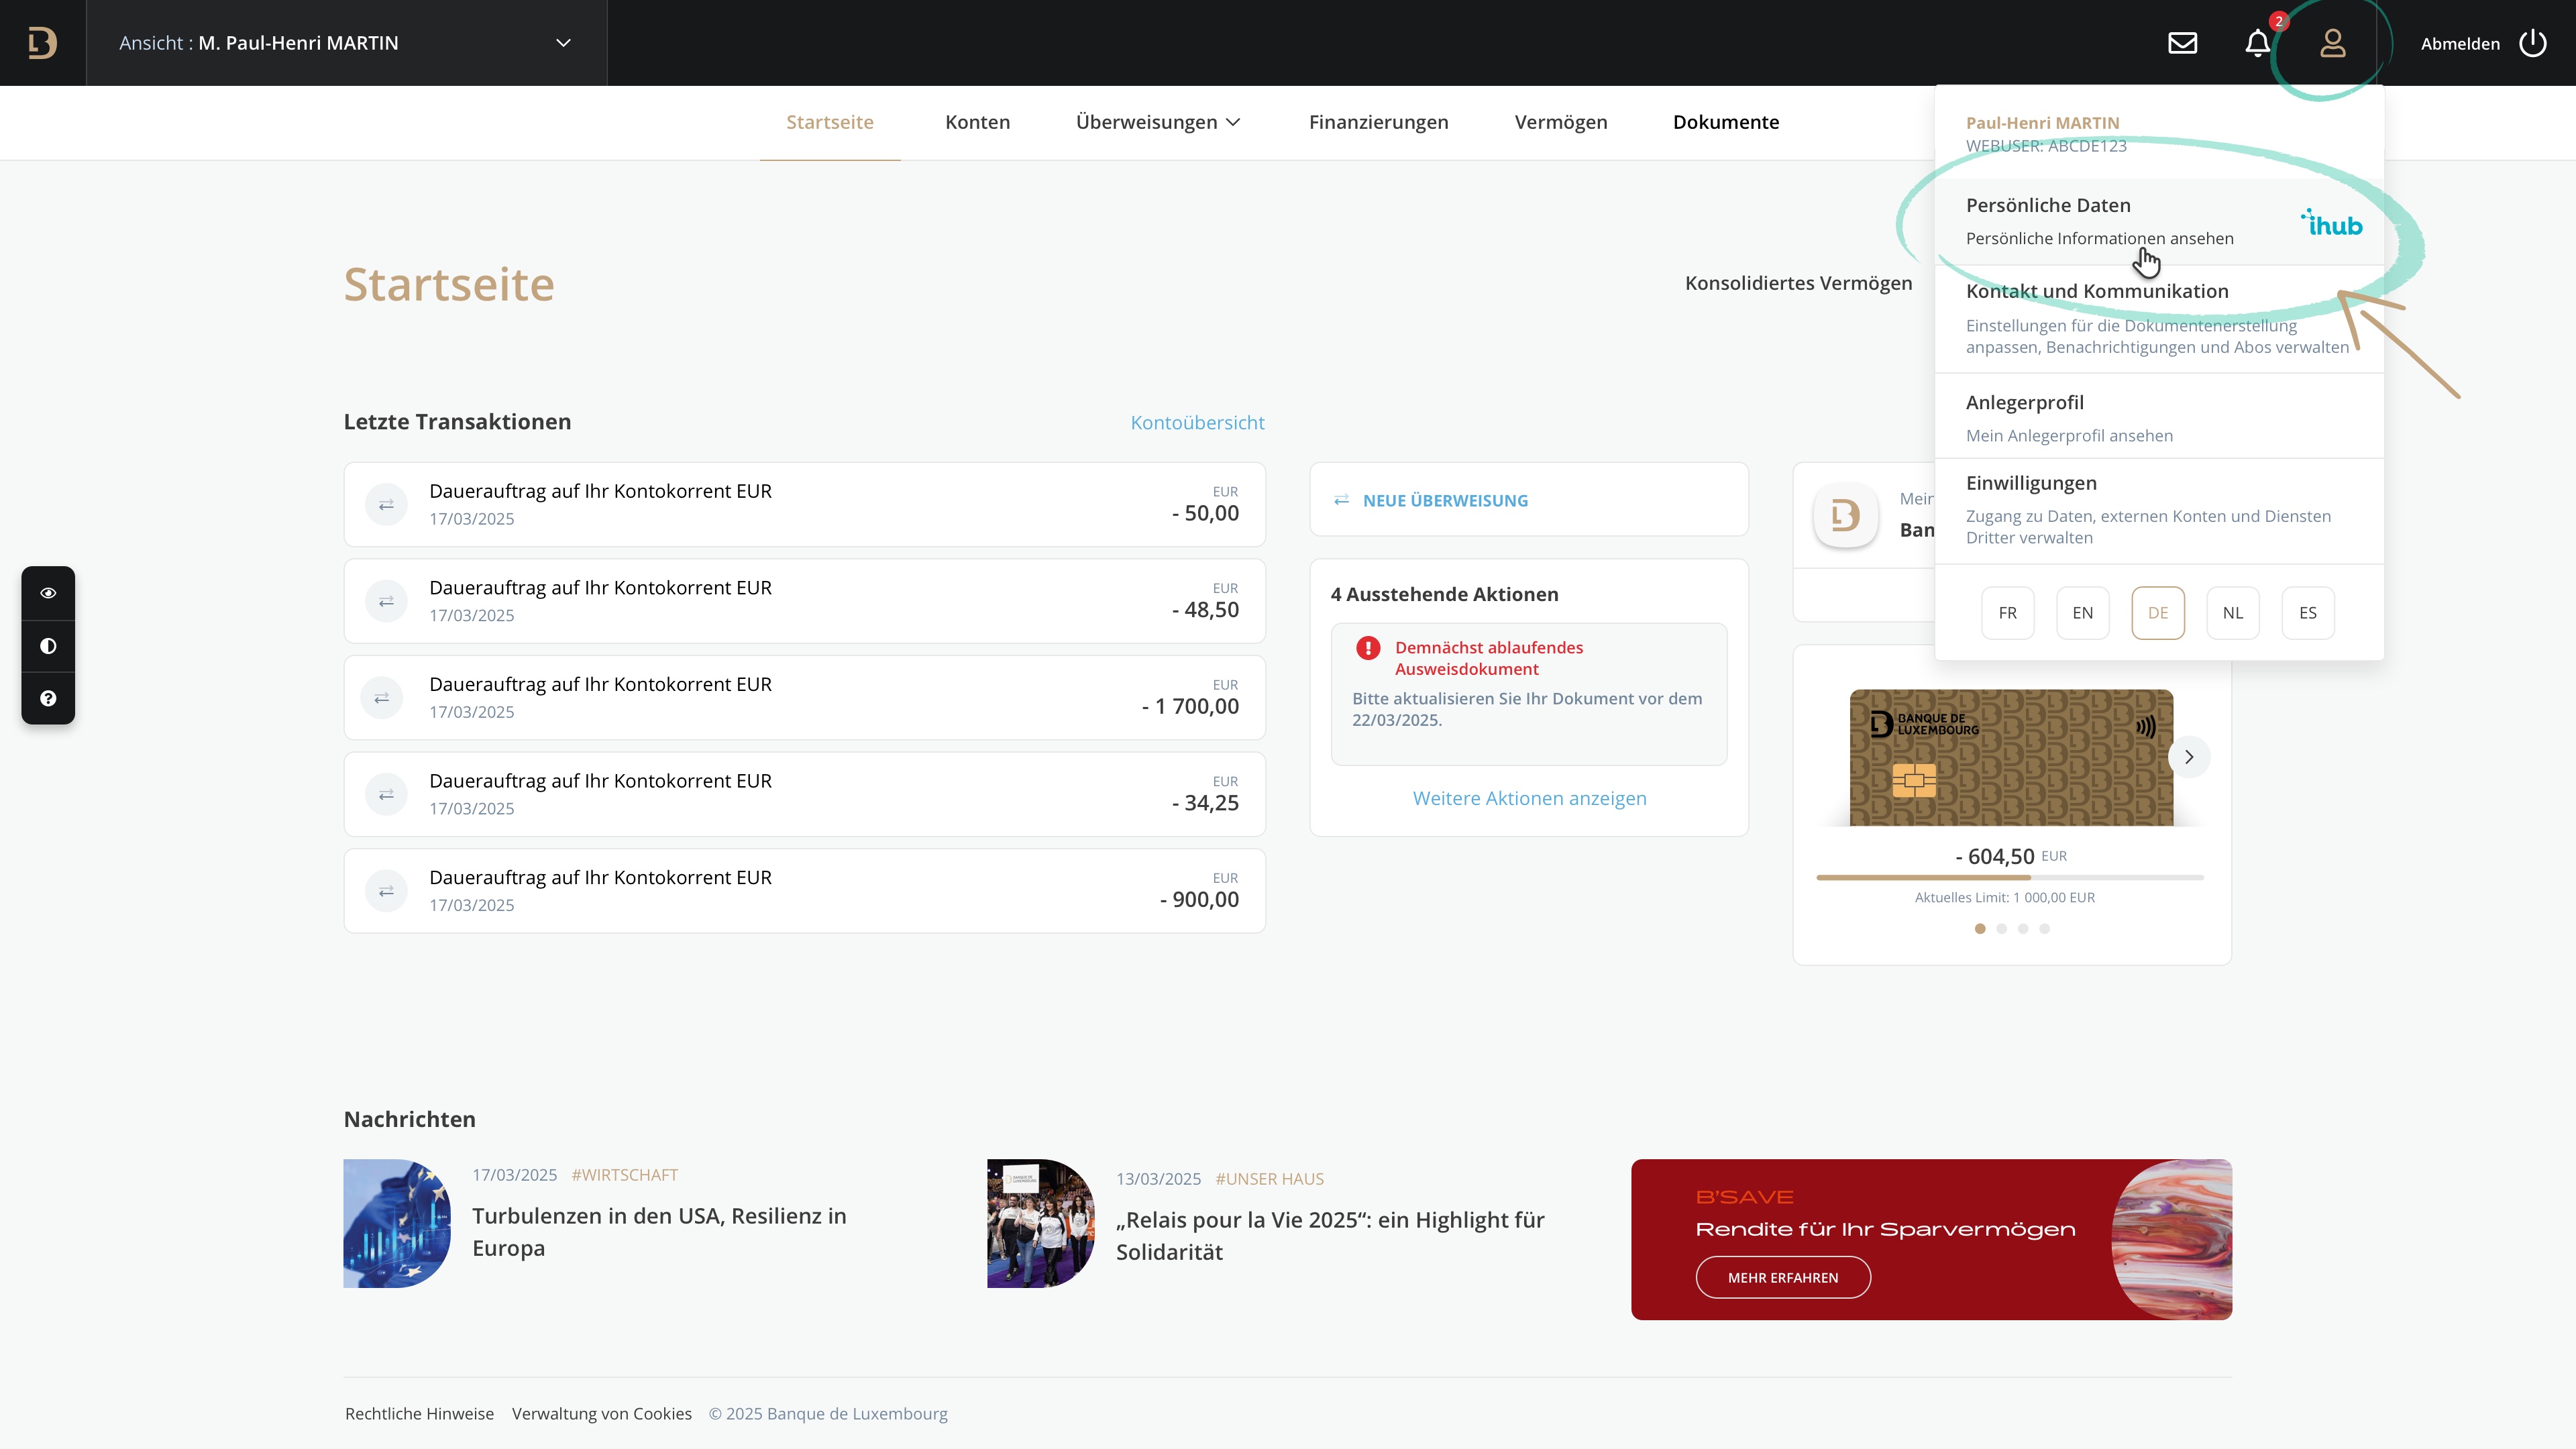This screenshot has width=2576, height=1449.
Task: Open the messages envelope icon
Action: [x=2182, y=43]
